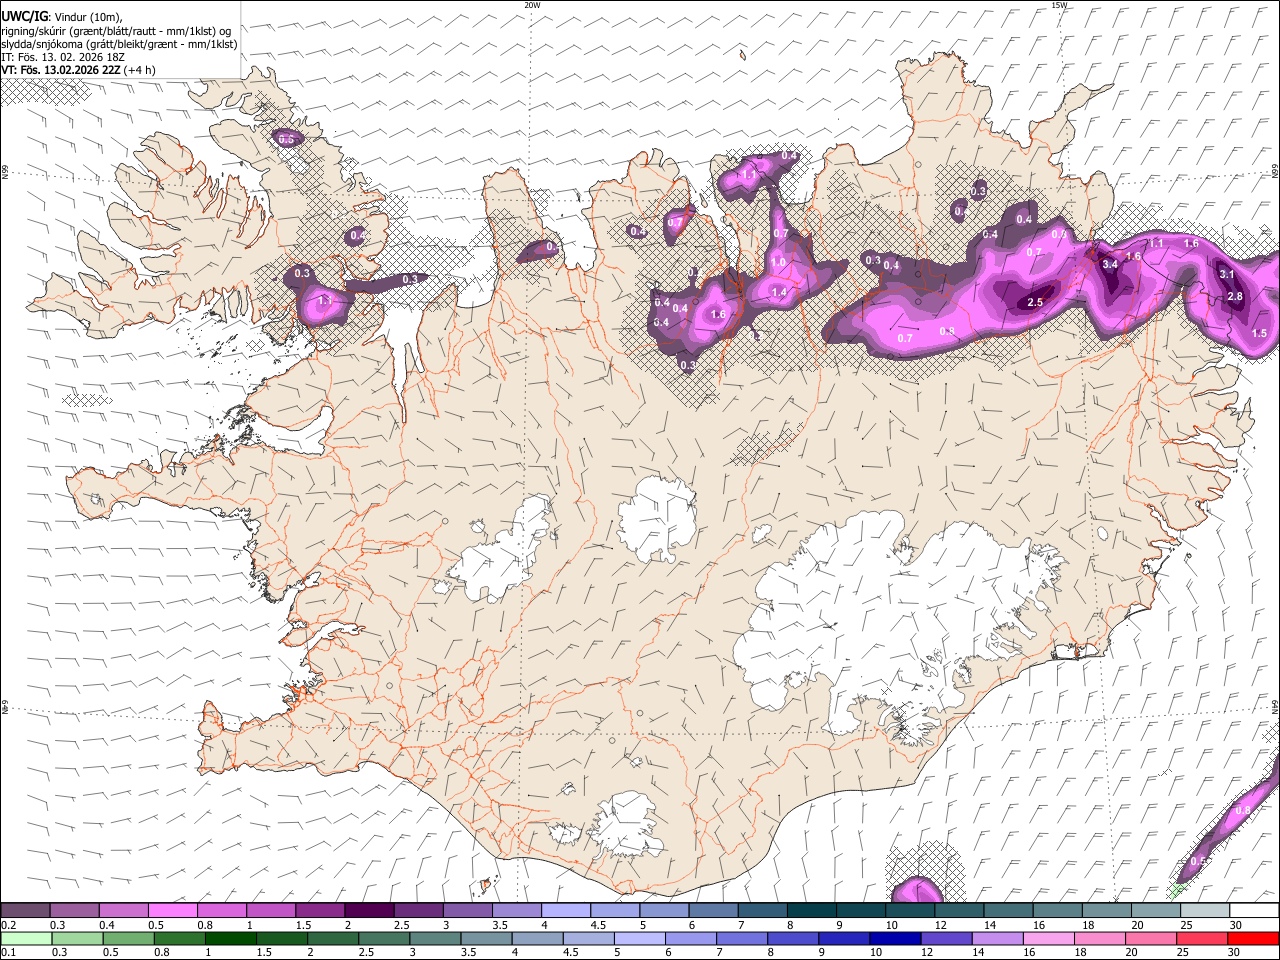This screenshot has width=1280, height=960.
Task: Select upper legend swatch starting at 3
Action: tap(467, 910)
